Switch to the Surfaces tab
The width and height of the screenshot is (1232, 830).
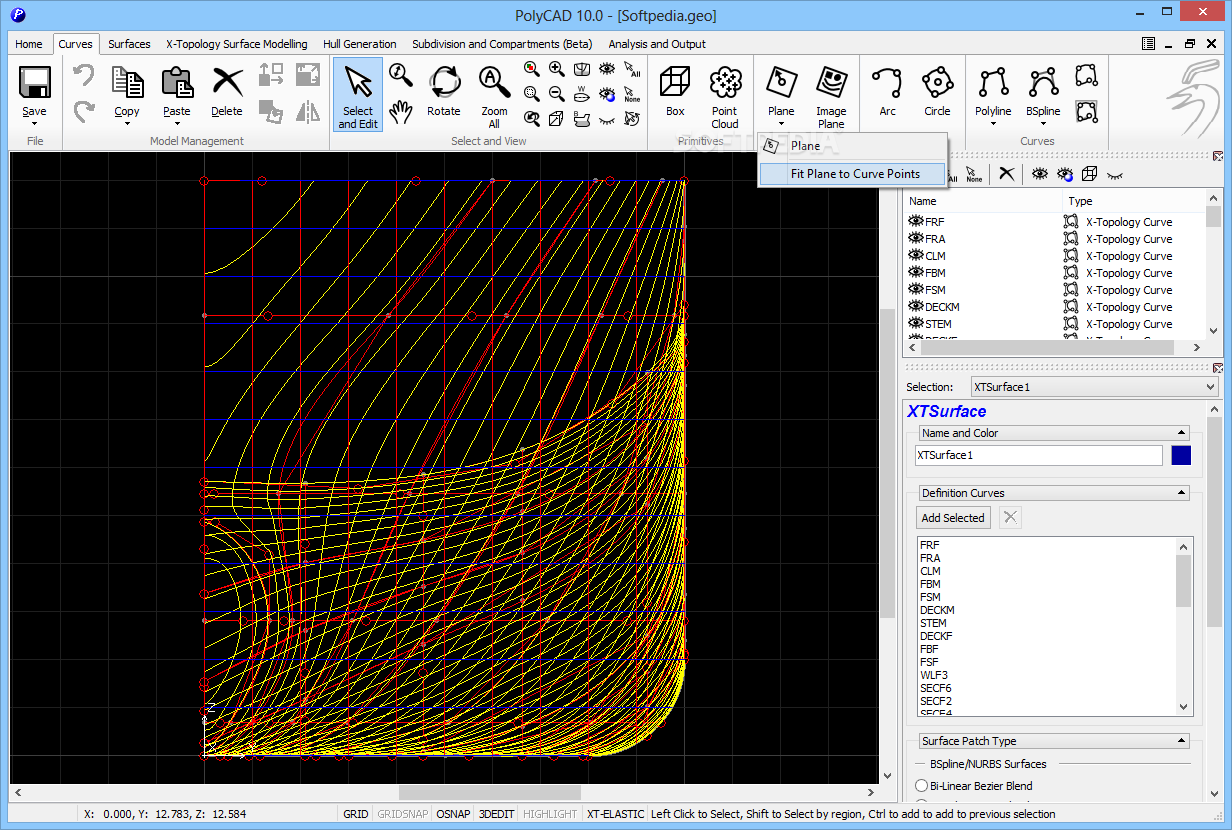pyautogui.click(x=129, y=44)
